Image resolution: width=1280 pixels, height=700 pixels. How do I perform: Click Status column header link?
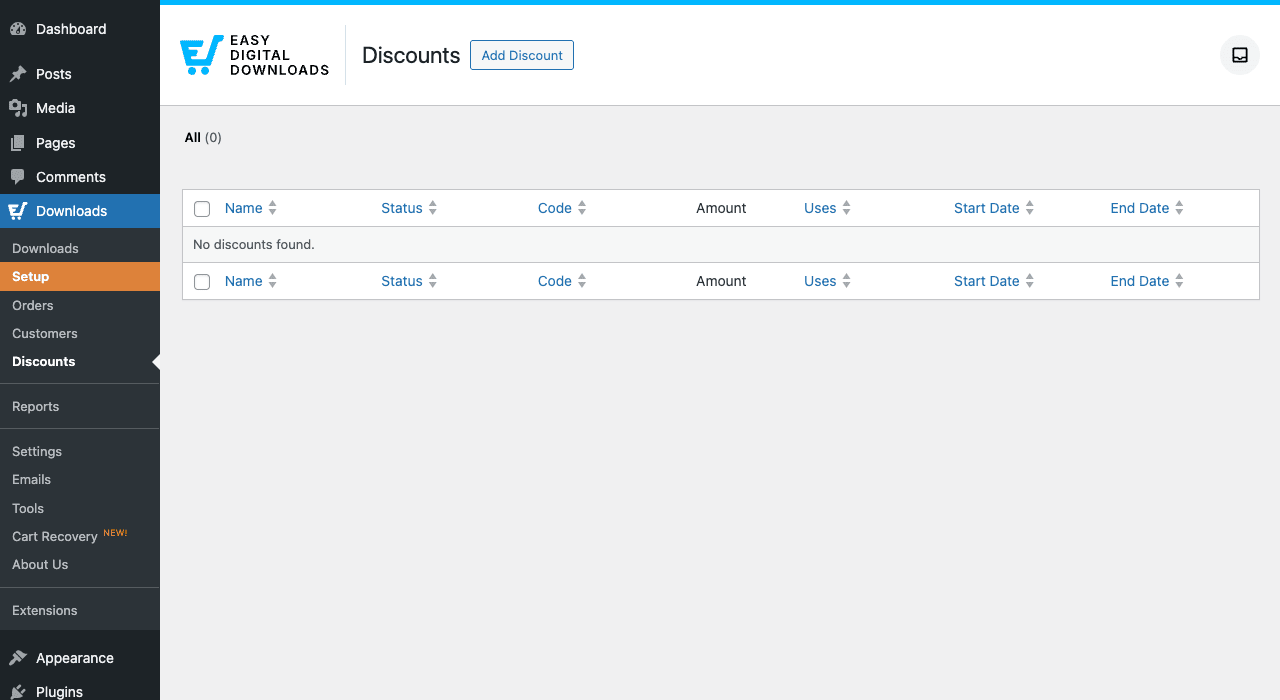click(402, 208)
